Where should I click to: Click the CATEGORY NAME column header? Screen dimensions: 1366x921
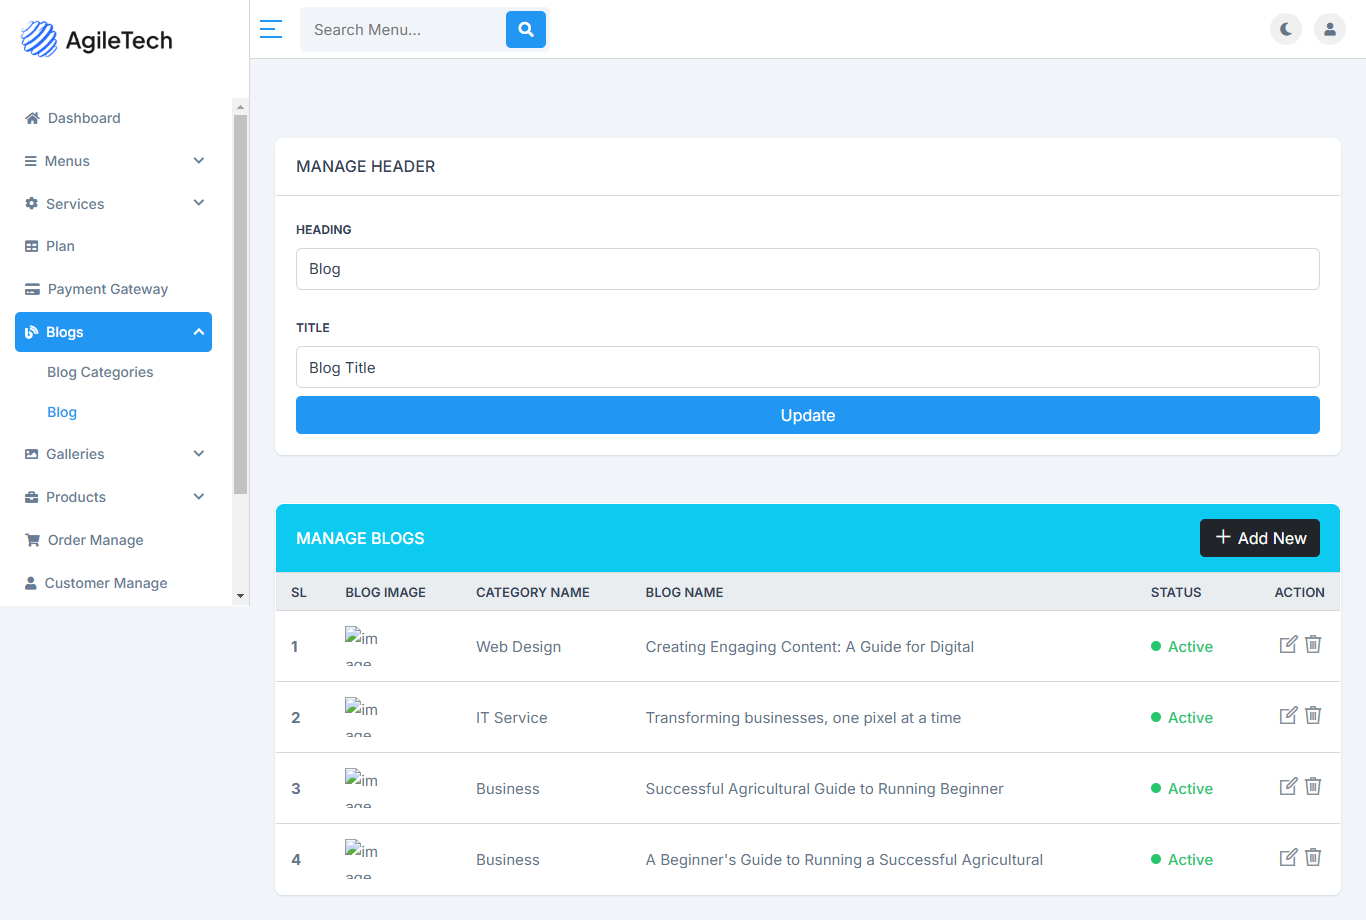[x=533, y=592]
